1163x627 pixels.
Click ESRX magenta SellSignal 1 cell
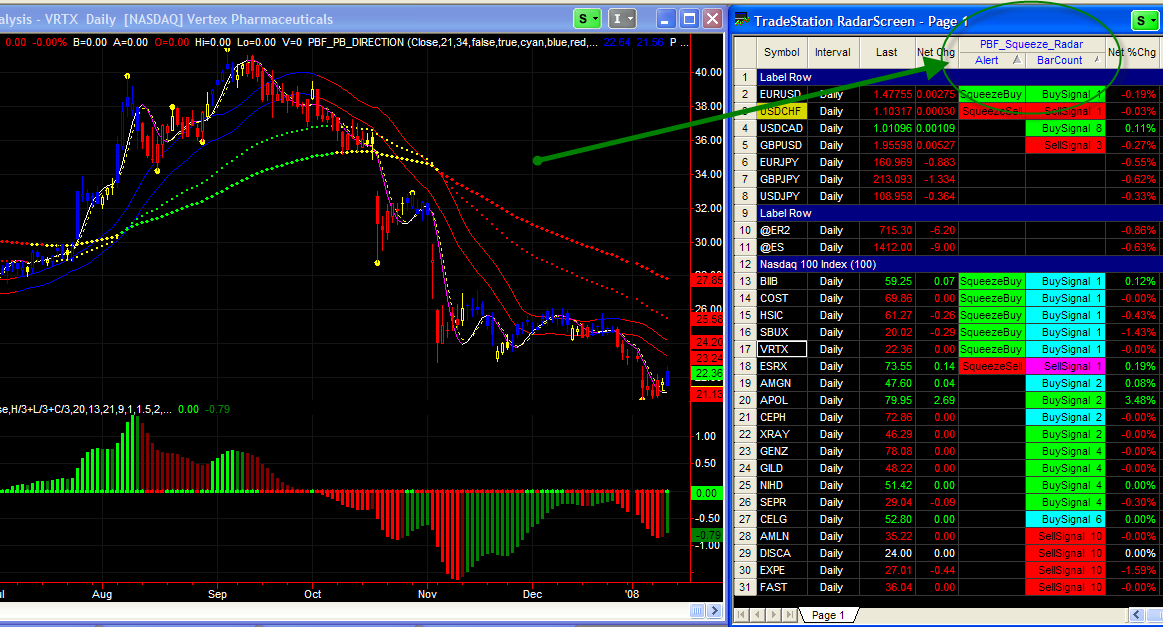pos(1065,367)
